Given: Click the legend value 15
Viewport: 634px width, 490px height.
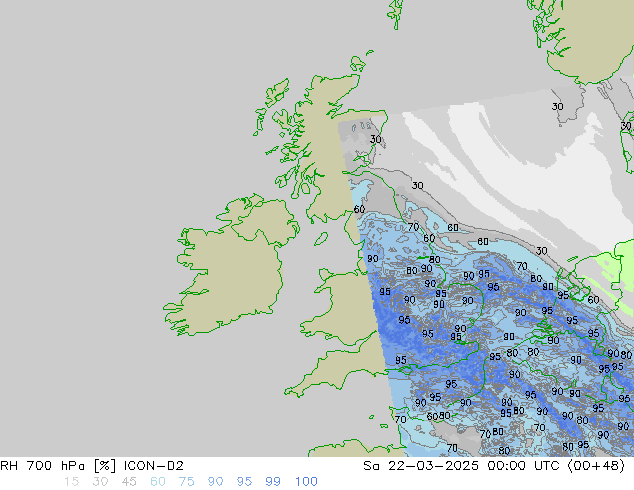Looking at the screenshot, I should tap(71, 482).
